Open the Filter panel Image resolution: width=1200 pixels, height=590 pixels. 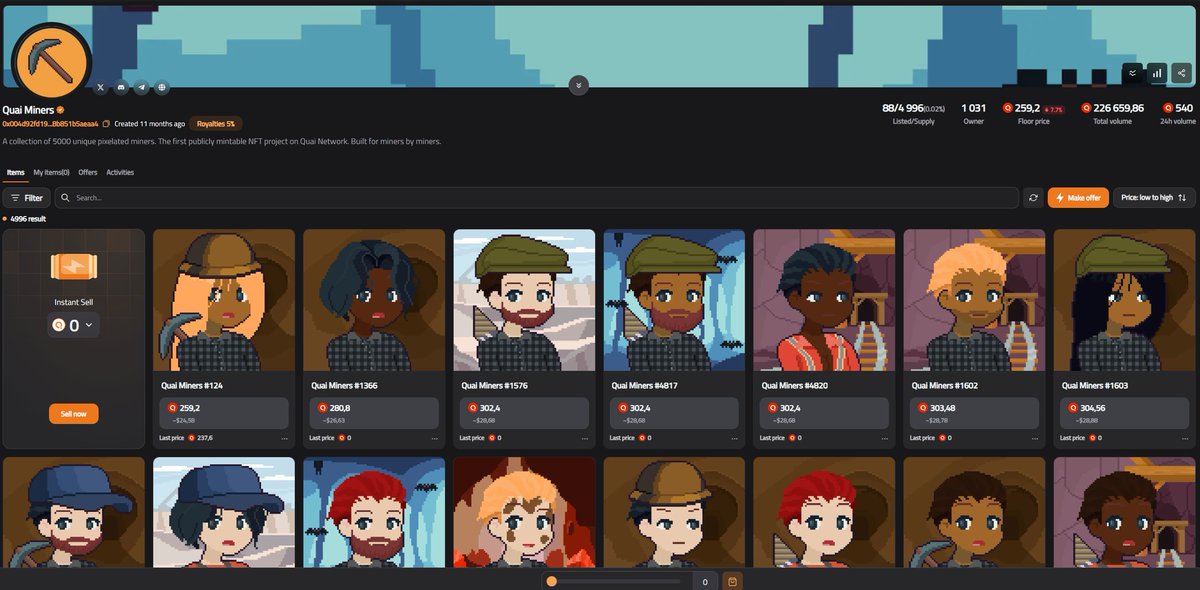(27, 198)
